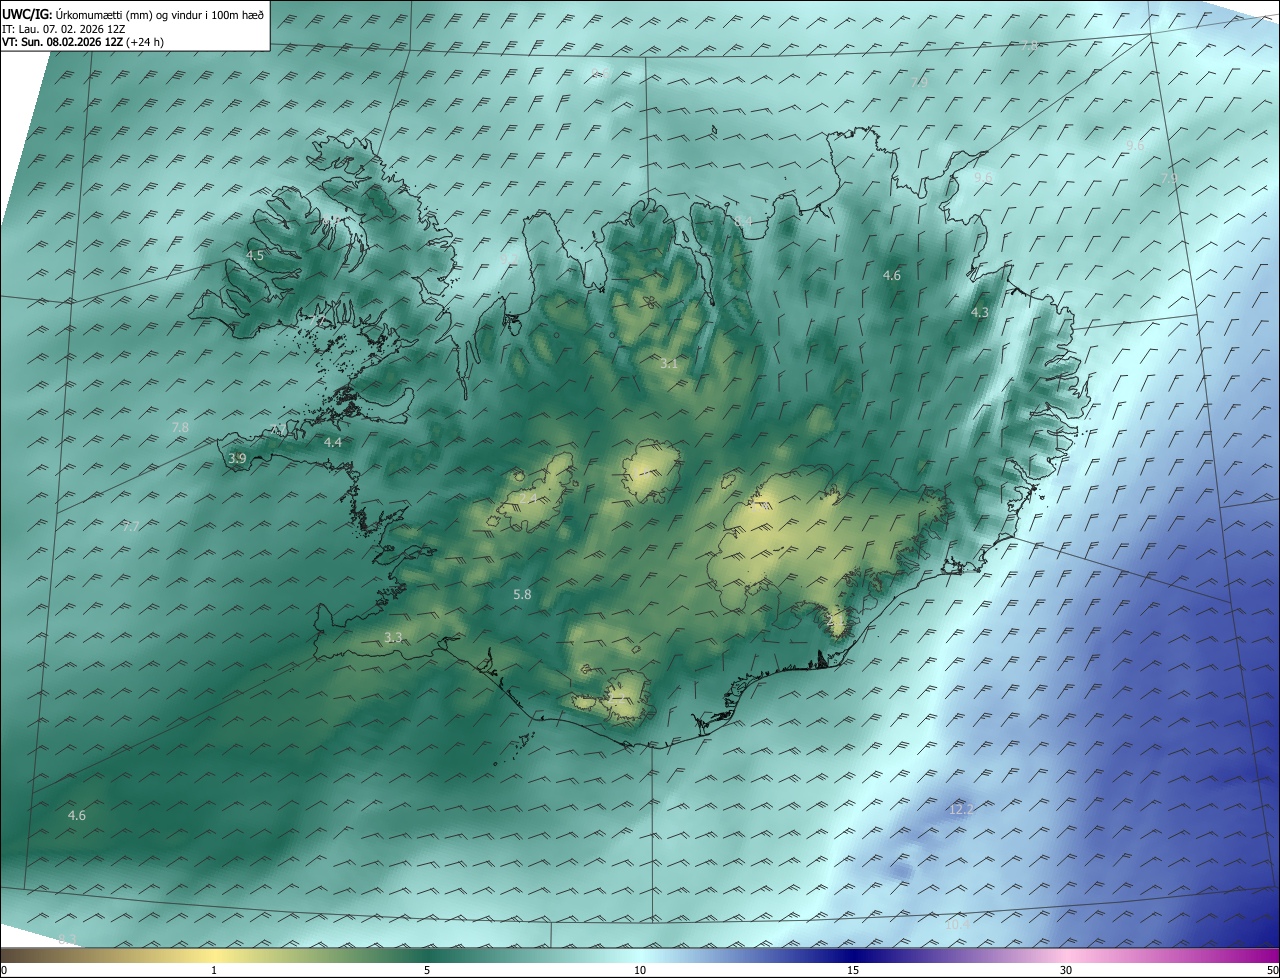Image resolution: width=1280 pixels, height=978 pixels.
Task: Click the 10 tick on the color scale
Action: click(640, 970)
